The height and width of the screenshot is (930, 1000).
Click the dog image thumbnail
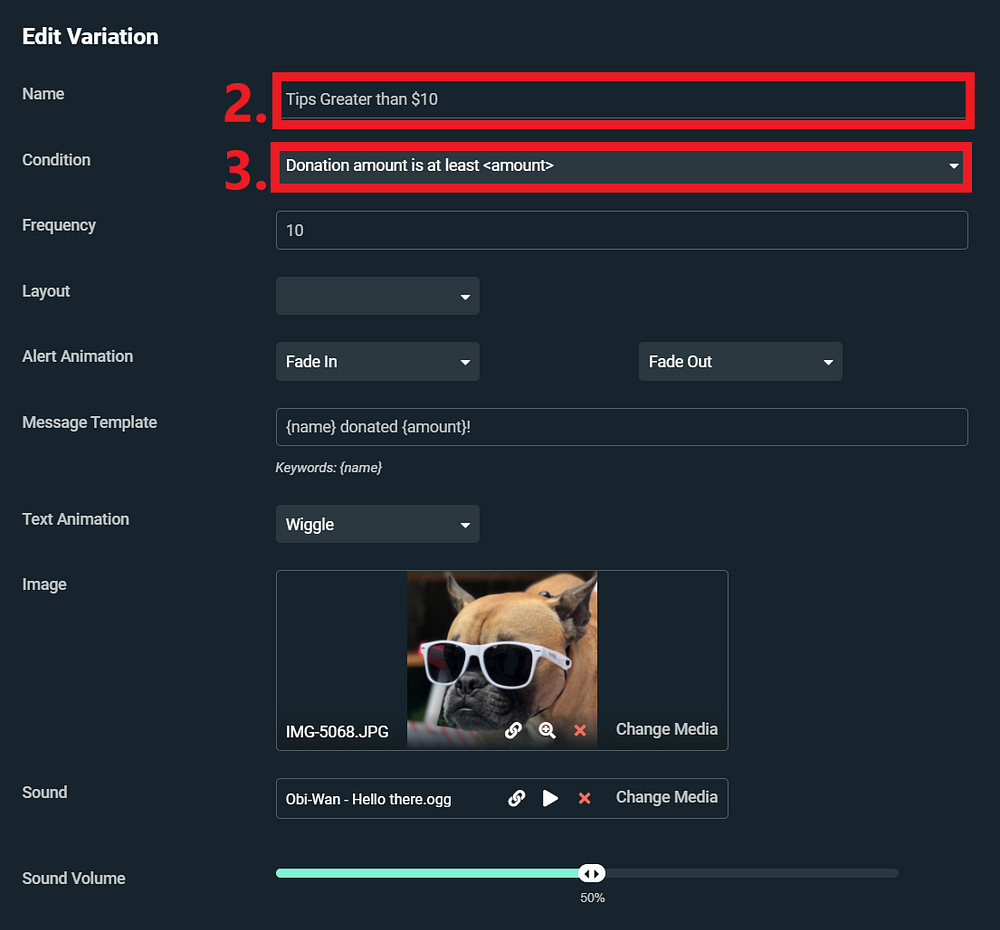pos(502,660)
